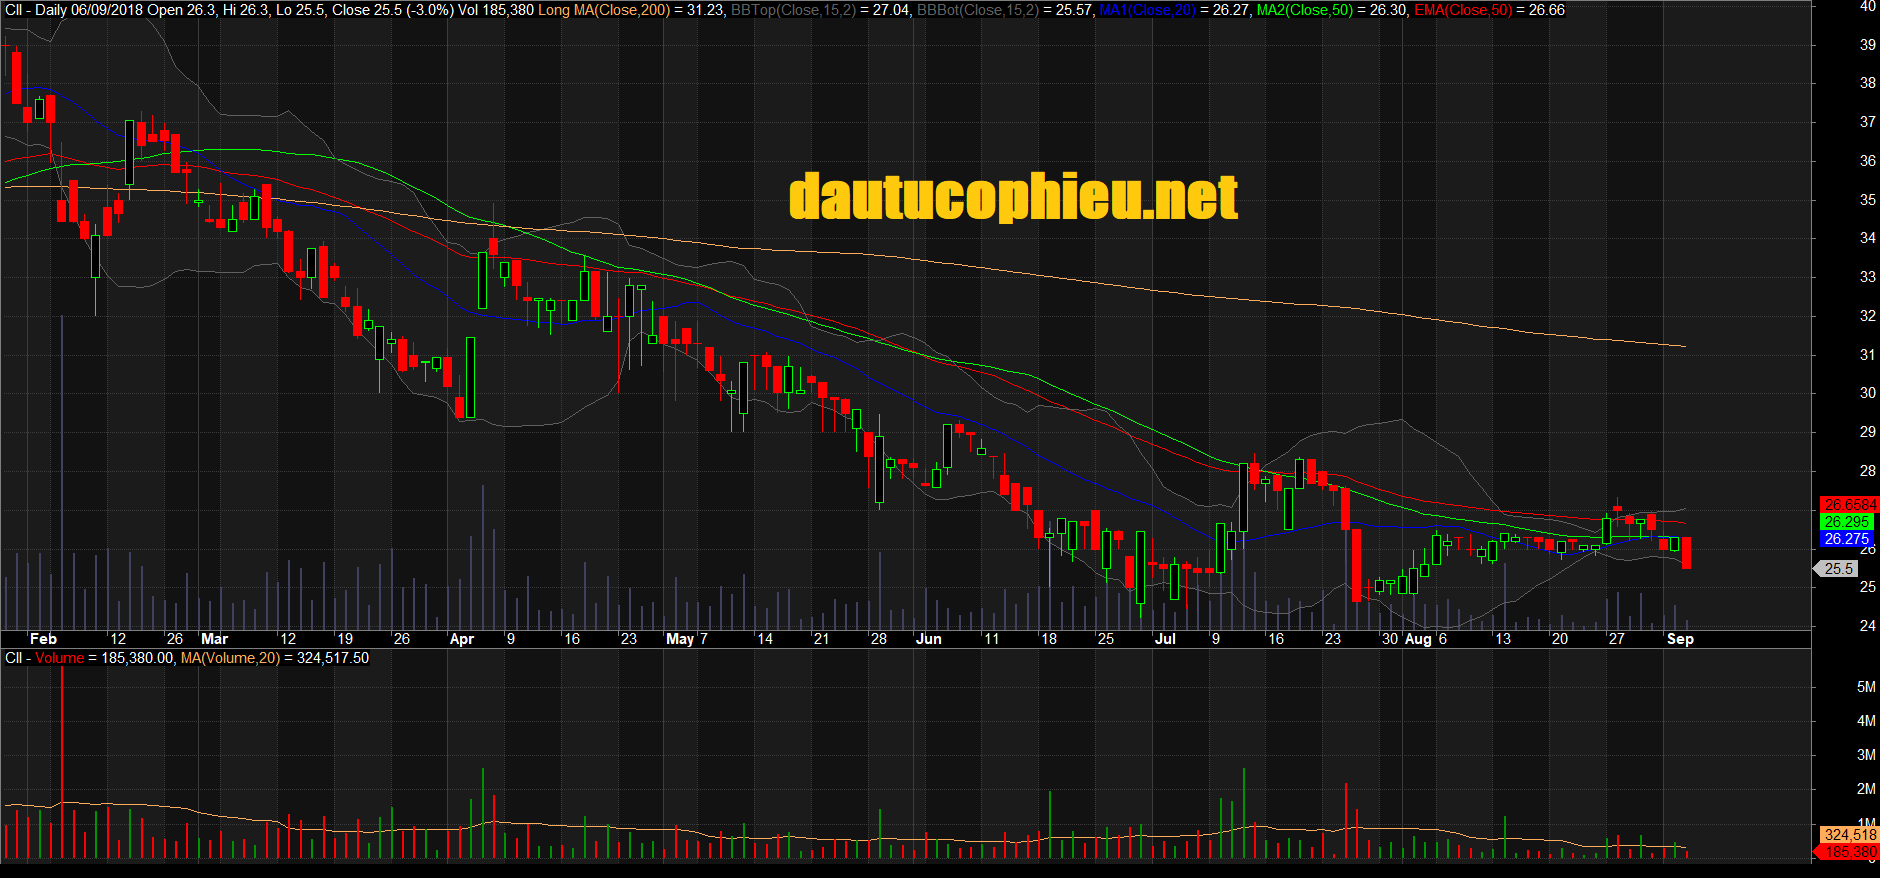Click the 5M tick on volume axis
Screen dimensions: 1880x878
coord(1866,687)
